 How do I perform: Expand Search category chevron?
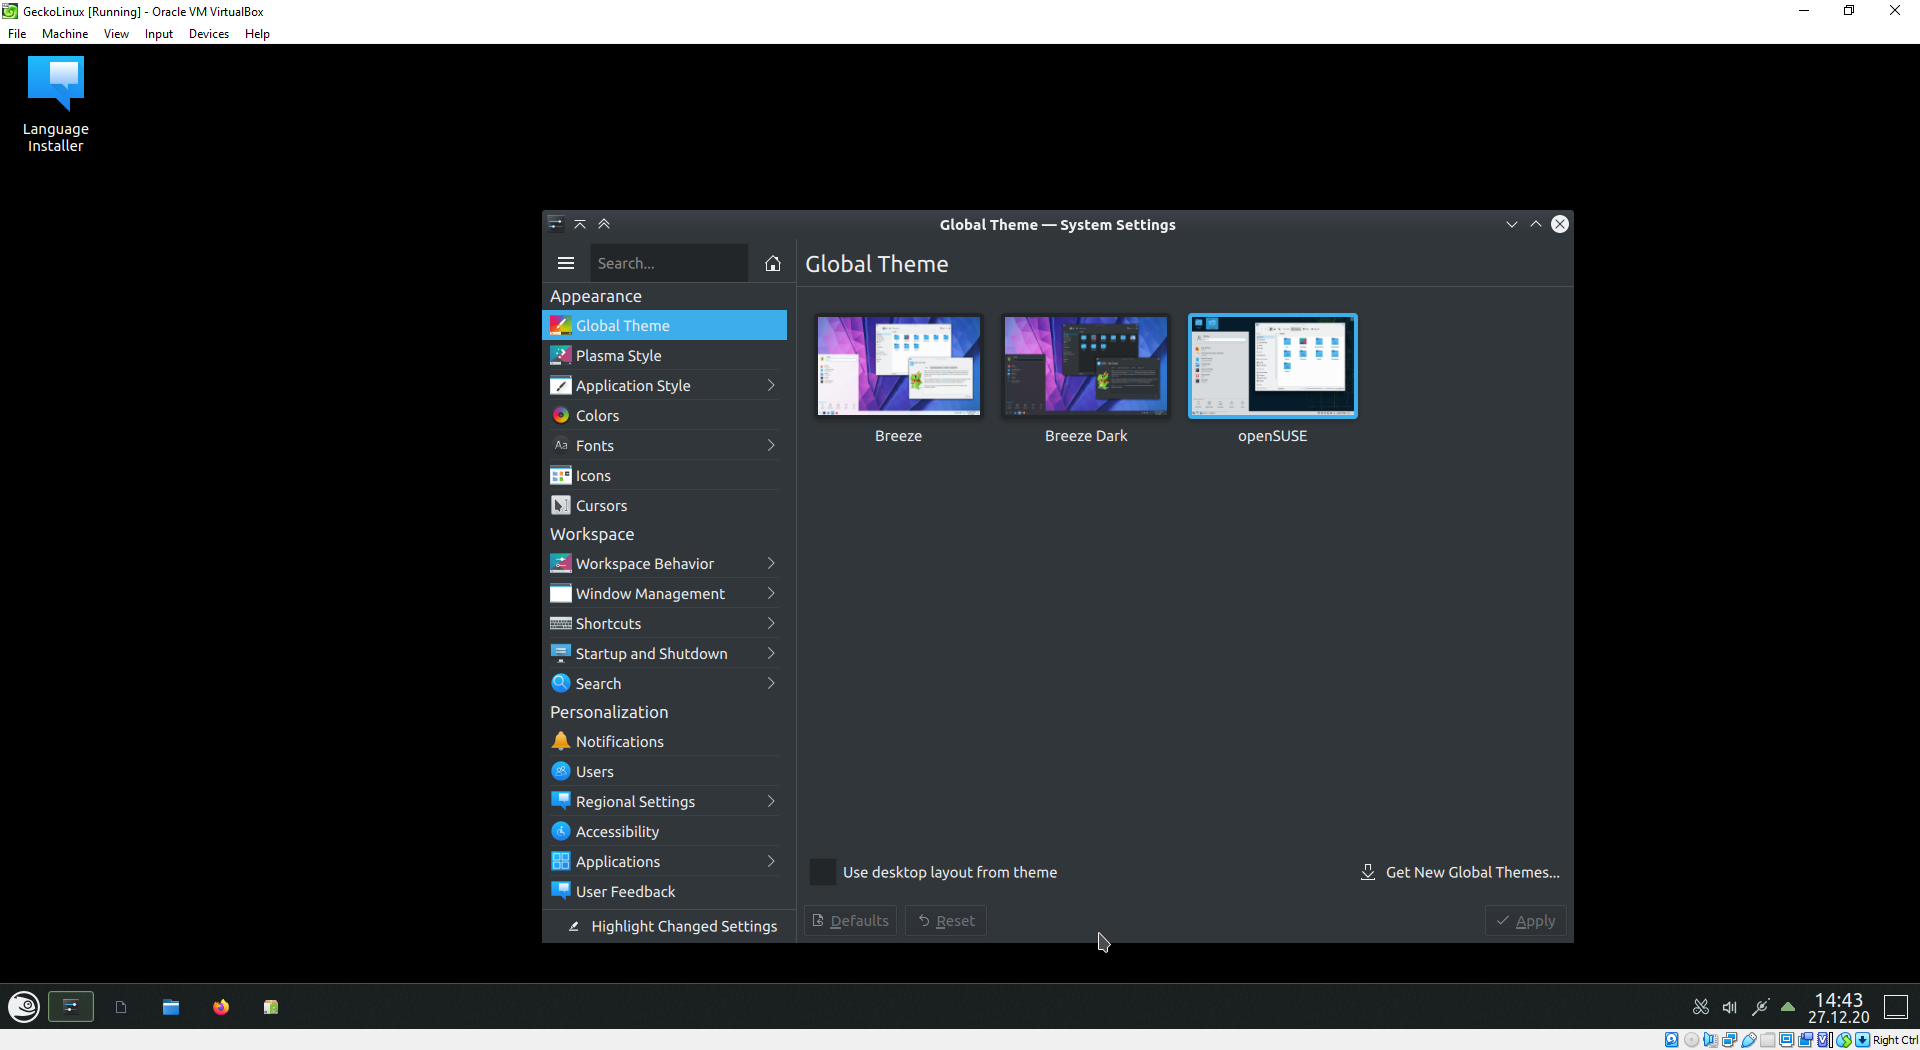(771, 683)
